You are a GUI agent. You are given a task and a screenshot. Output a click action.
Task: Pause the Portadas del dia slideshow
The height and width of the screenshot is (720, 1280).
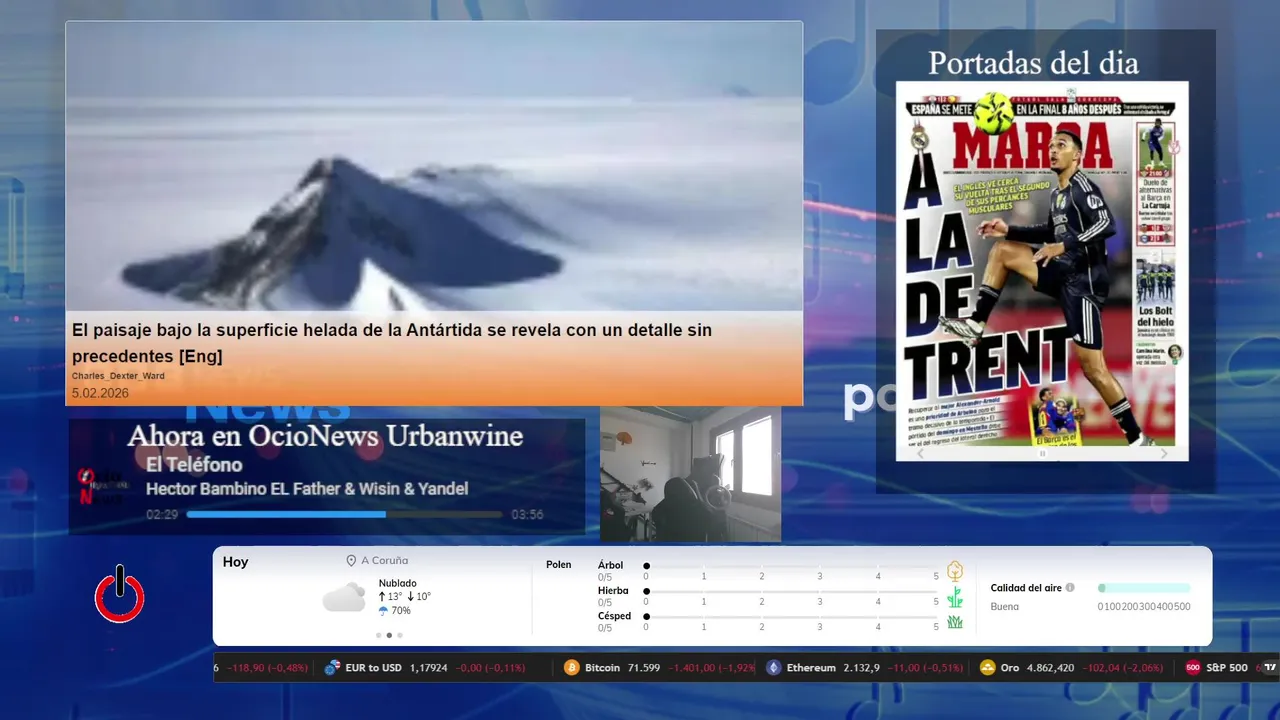point(1042,454)
